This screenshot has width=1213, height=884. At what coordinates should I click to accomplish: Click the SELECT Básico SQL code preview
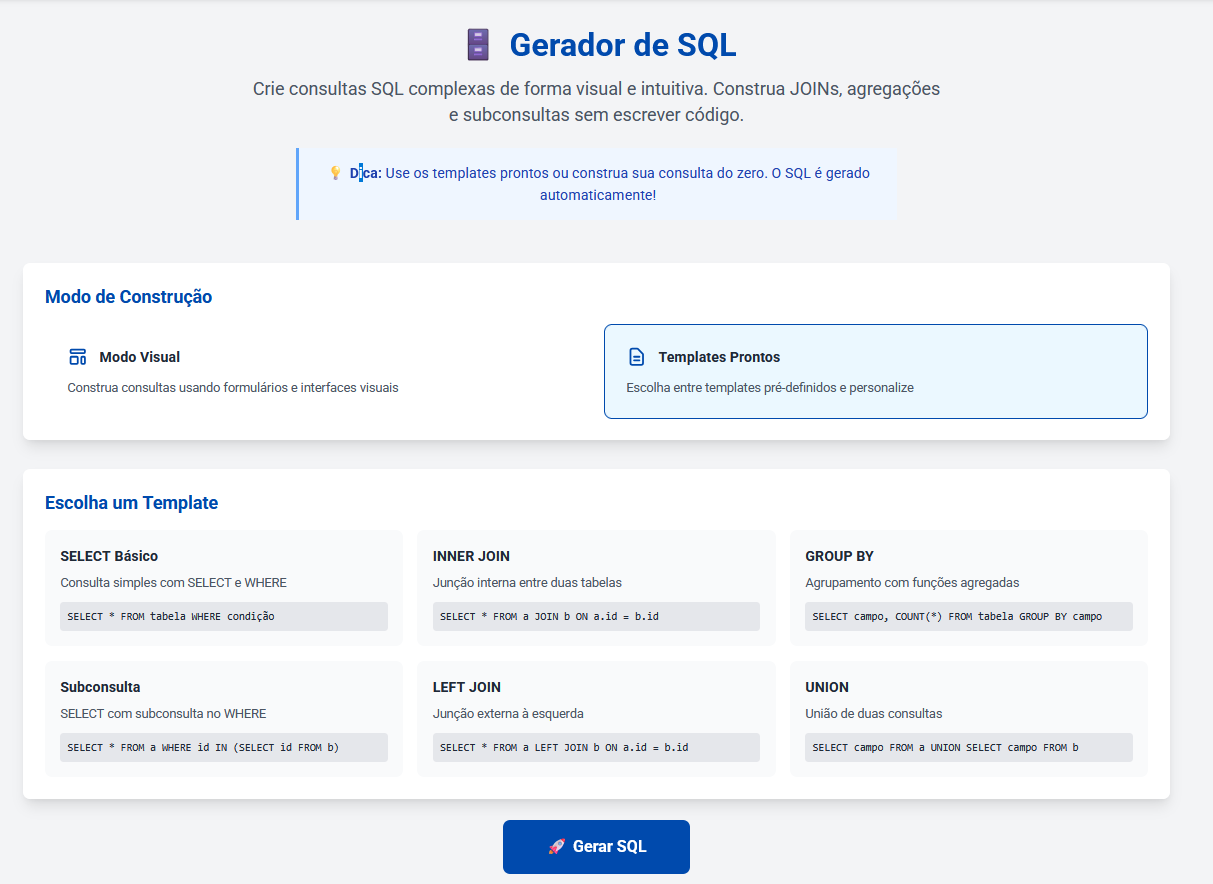[223, 616]
